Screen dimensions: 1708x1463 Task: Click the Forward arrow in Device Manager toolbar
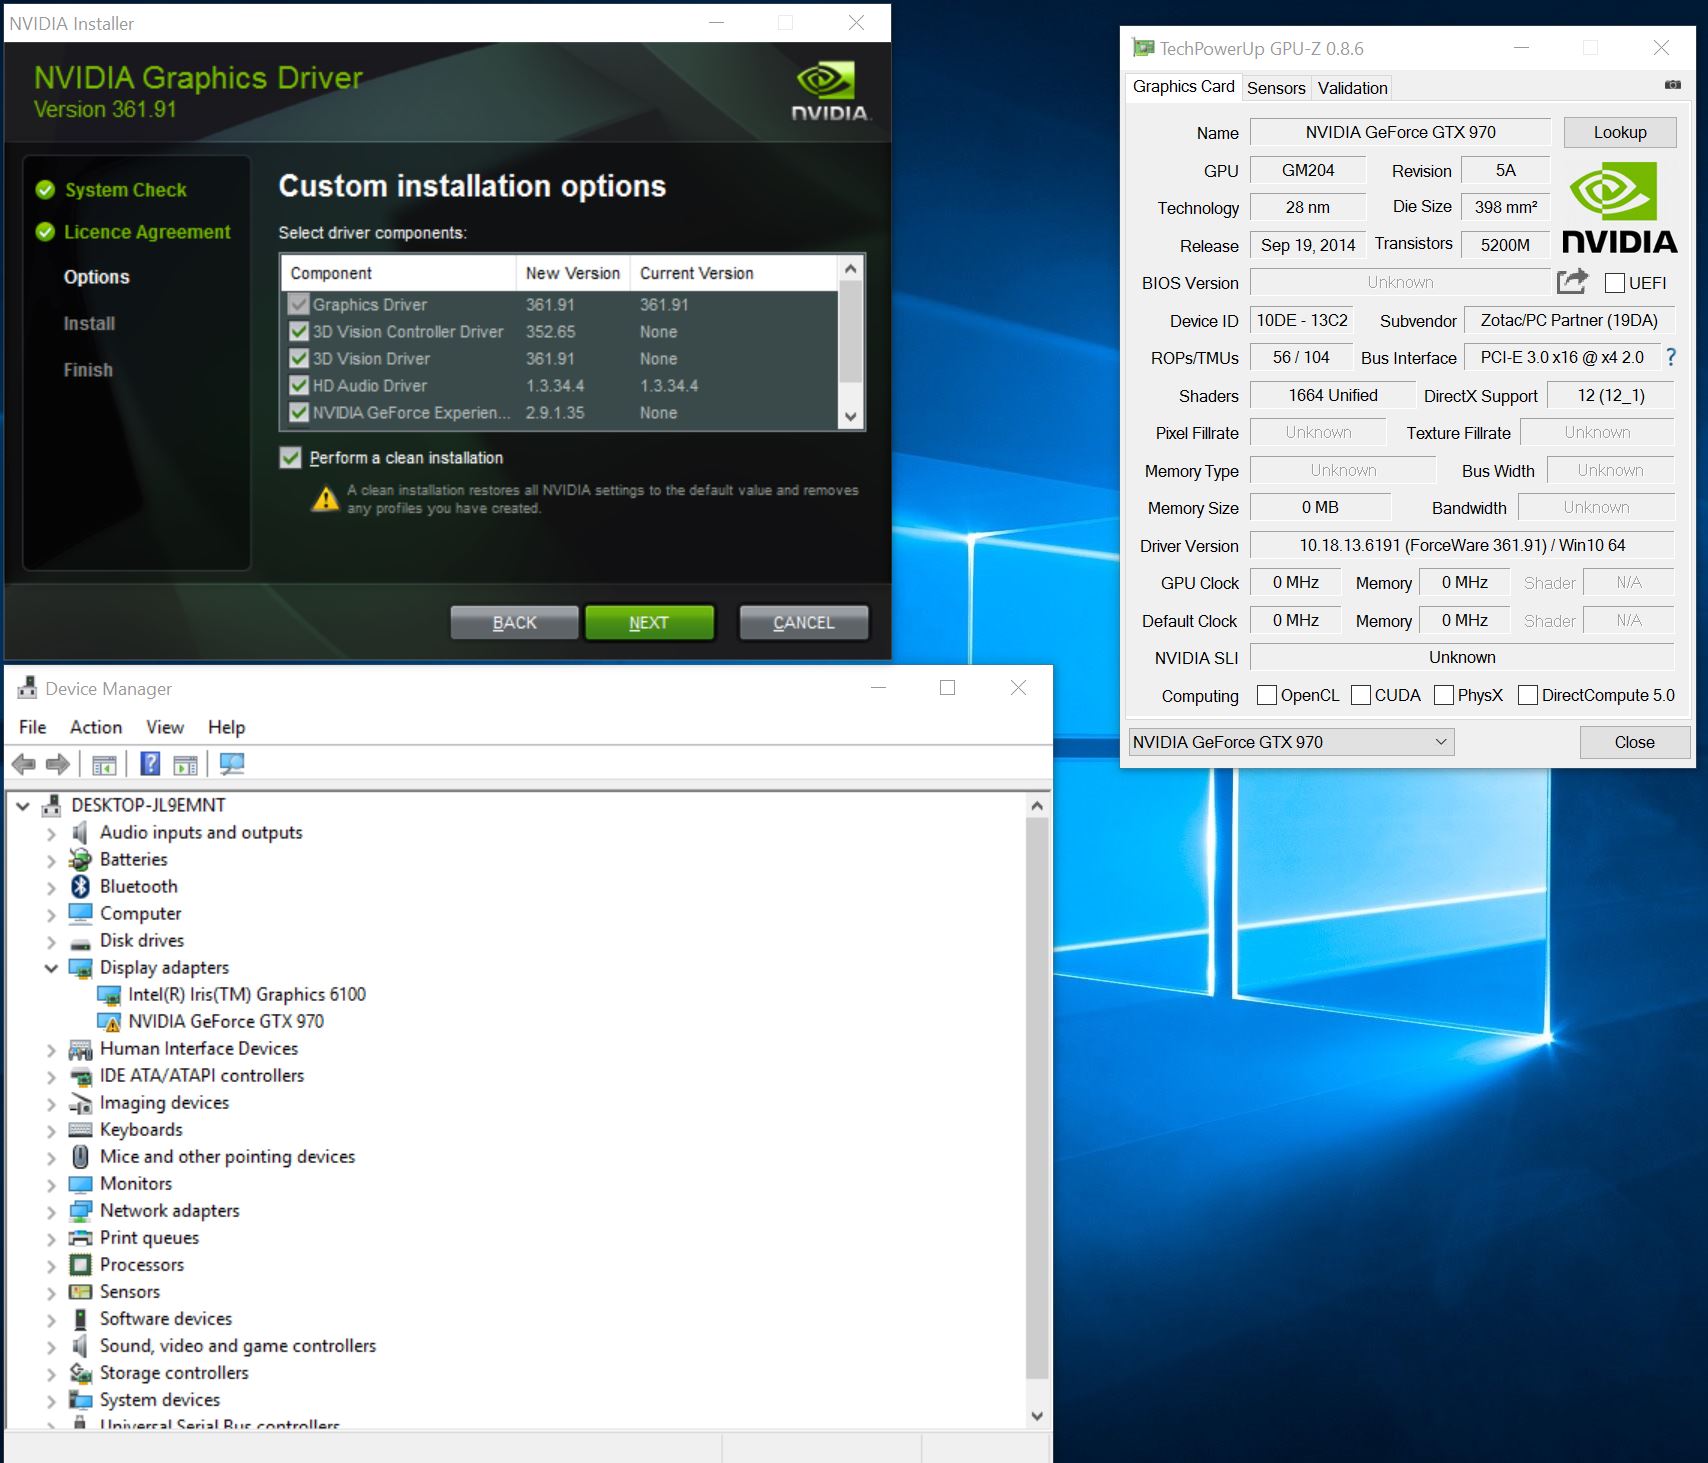tap(58, 765)
